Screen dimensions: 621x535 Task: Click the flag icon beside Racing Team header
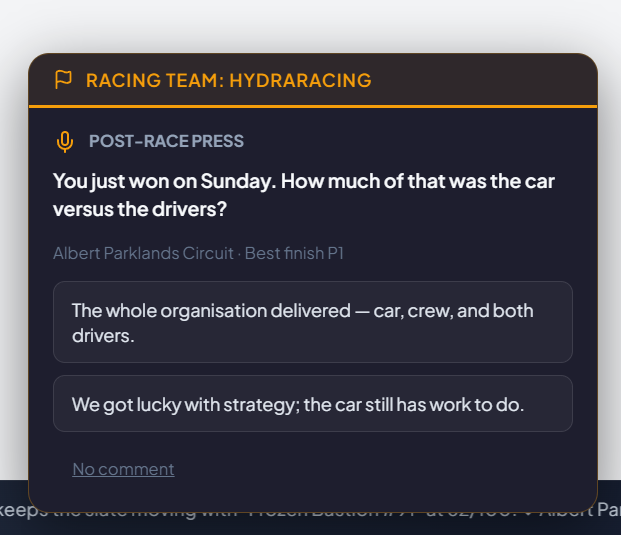click(63, 80)
